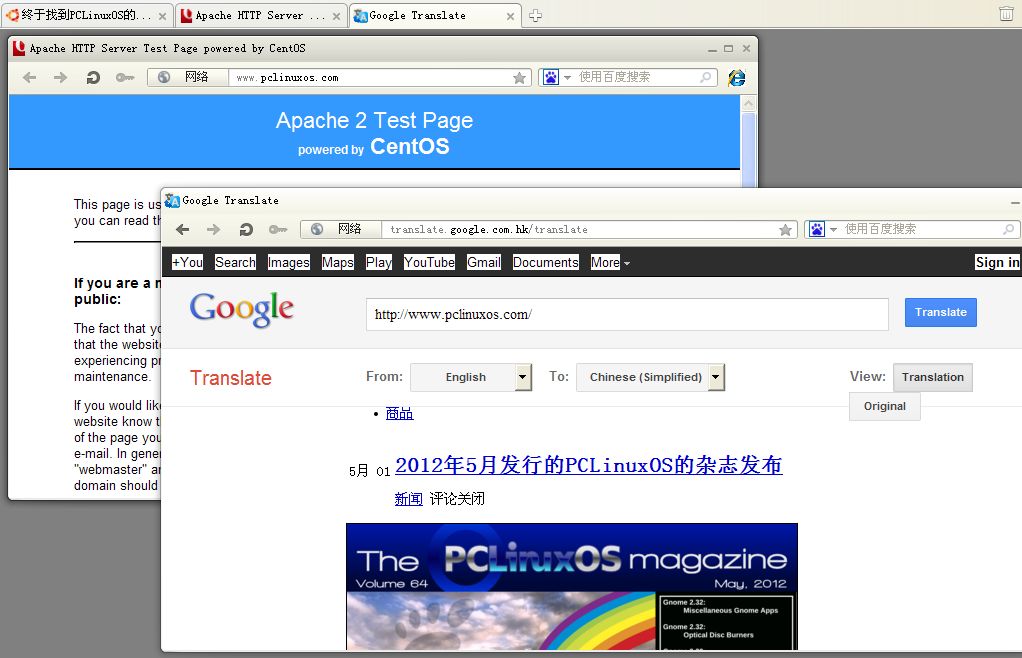Select Translation view button

tap(933, 377)
